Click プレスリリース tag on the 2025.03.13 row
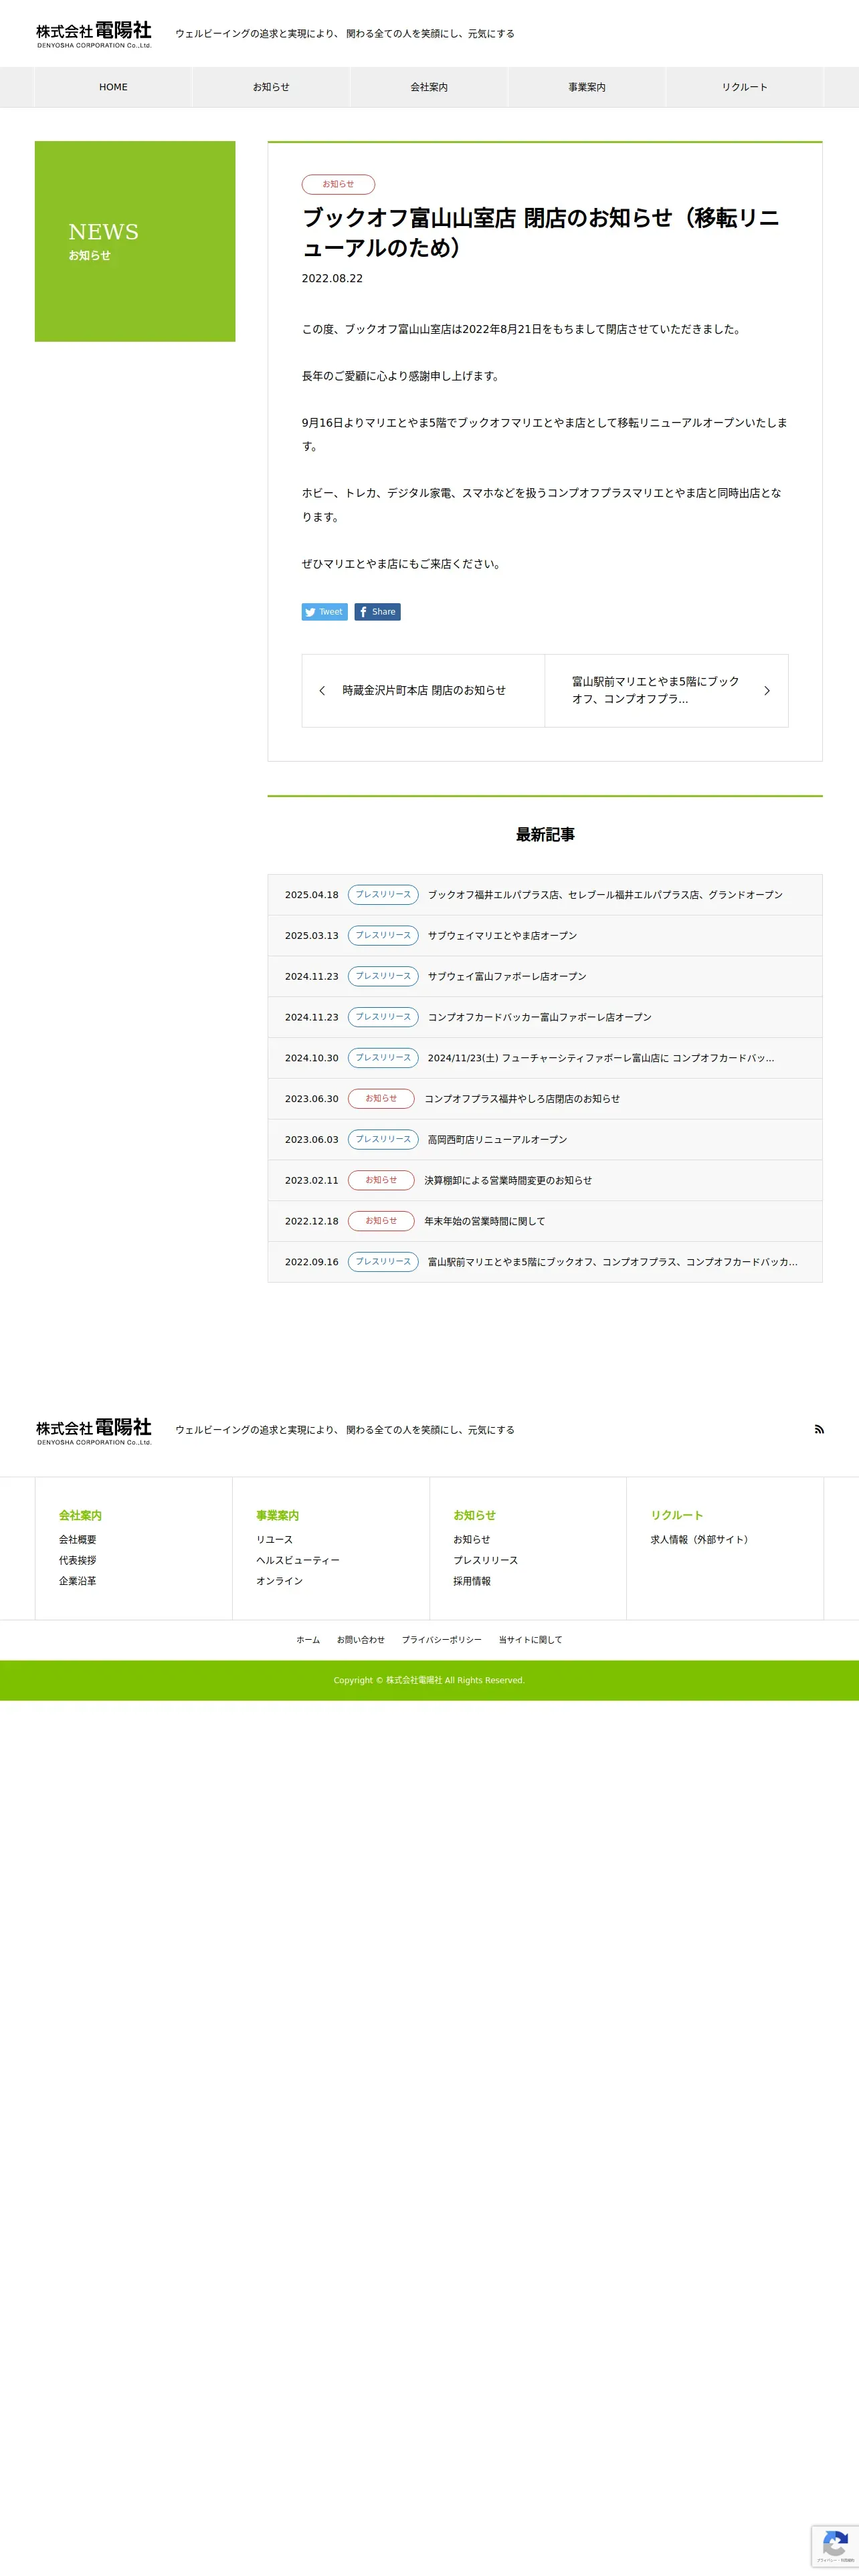 [383, 936]
